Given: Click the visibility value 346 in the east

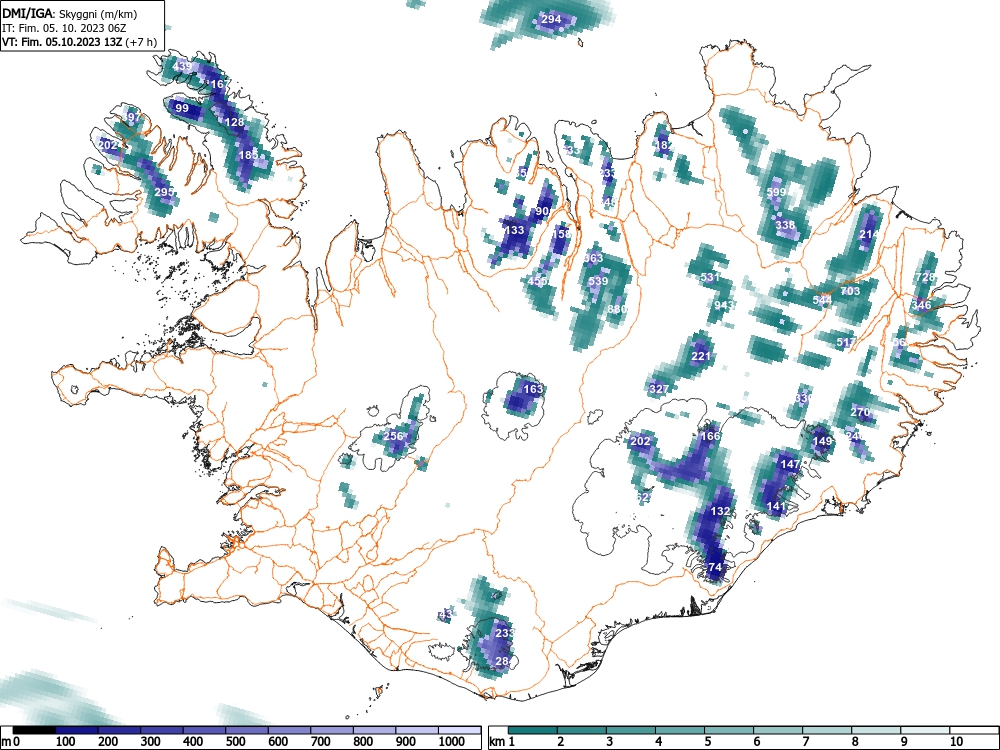Looking at the screenshot, I should (x=921, y=305).
